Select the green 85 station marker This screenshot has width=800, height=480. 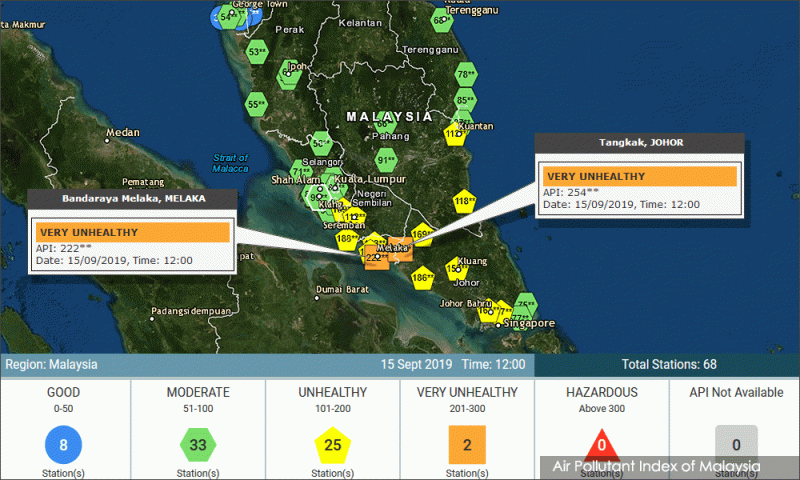[x=465, y=100]
